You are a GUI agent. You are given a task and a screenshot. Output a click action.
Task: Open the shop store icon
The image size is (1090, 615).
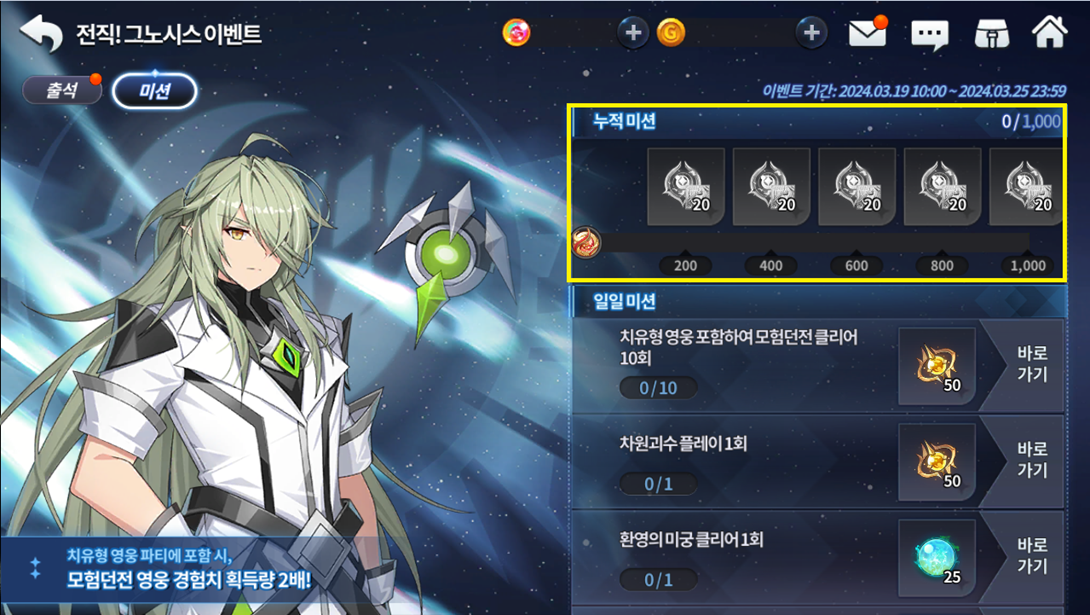[x=991, y=33]
